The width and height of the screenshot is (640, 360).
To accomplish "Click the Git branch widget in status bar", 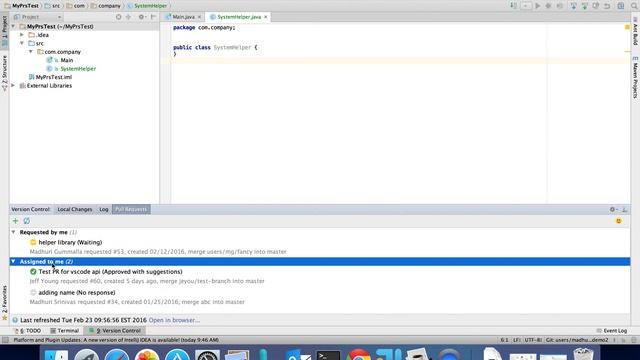I will coord(577,340).
